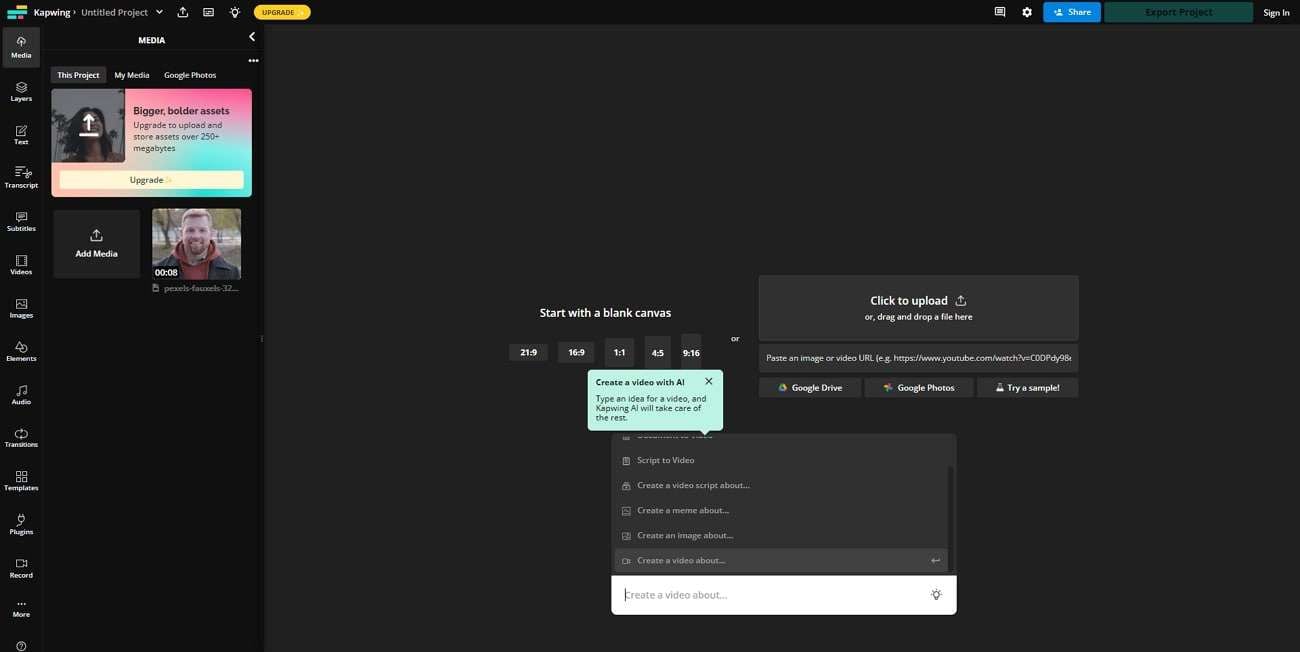This screenshot has width=1300, height=652.
Task: Click the yellow UPGRADE button
Action: click(x=282, y=12)
